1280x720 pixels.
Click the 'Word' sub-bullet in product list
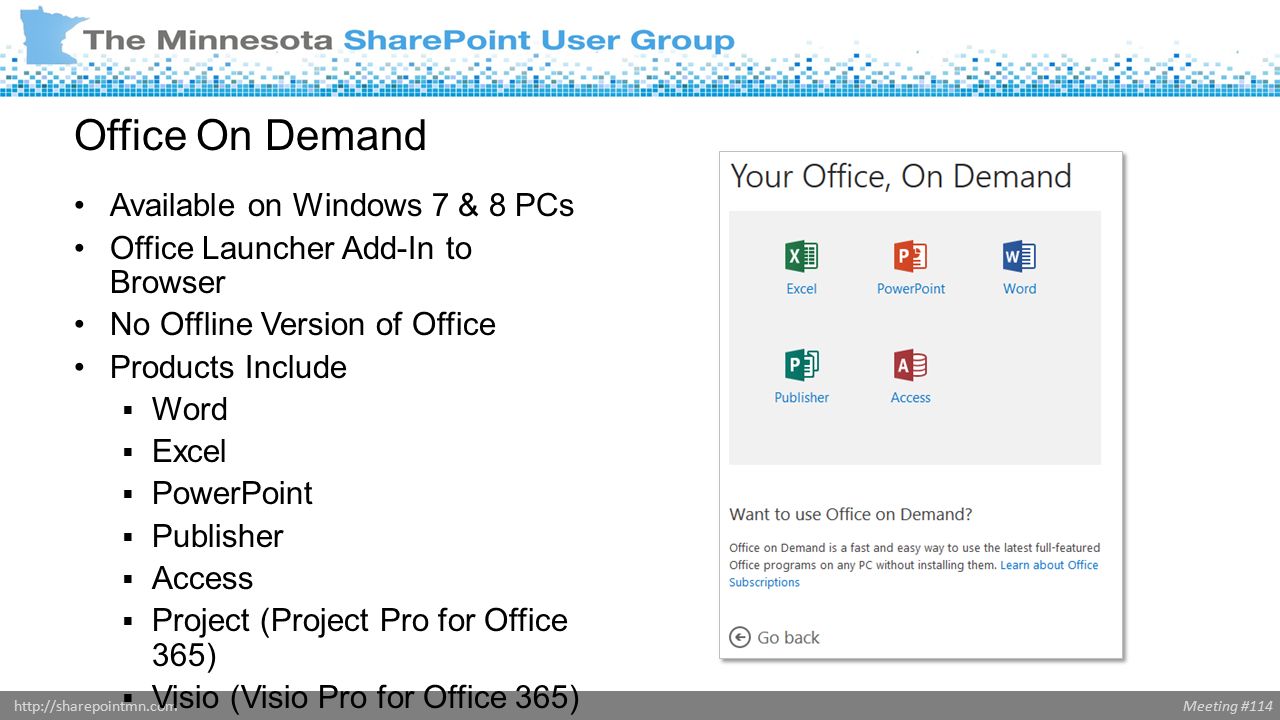[190, 409]
